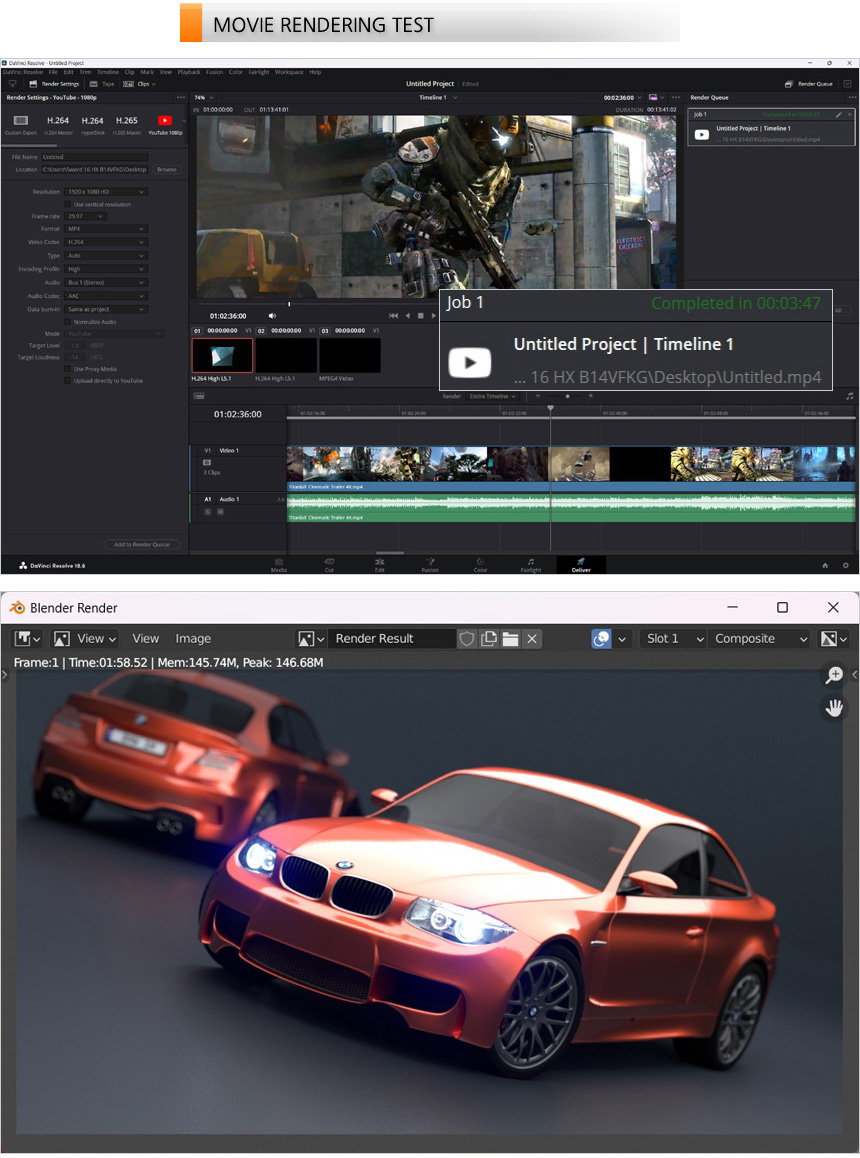Open the File menu in DaVinci Resolve

pos(53,72)
